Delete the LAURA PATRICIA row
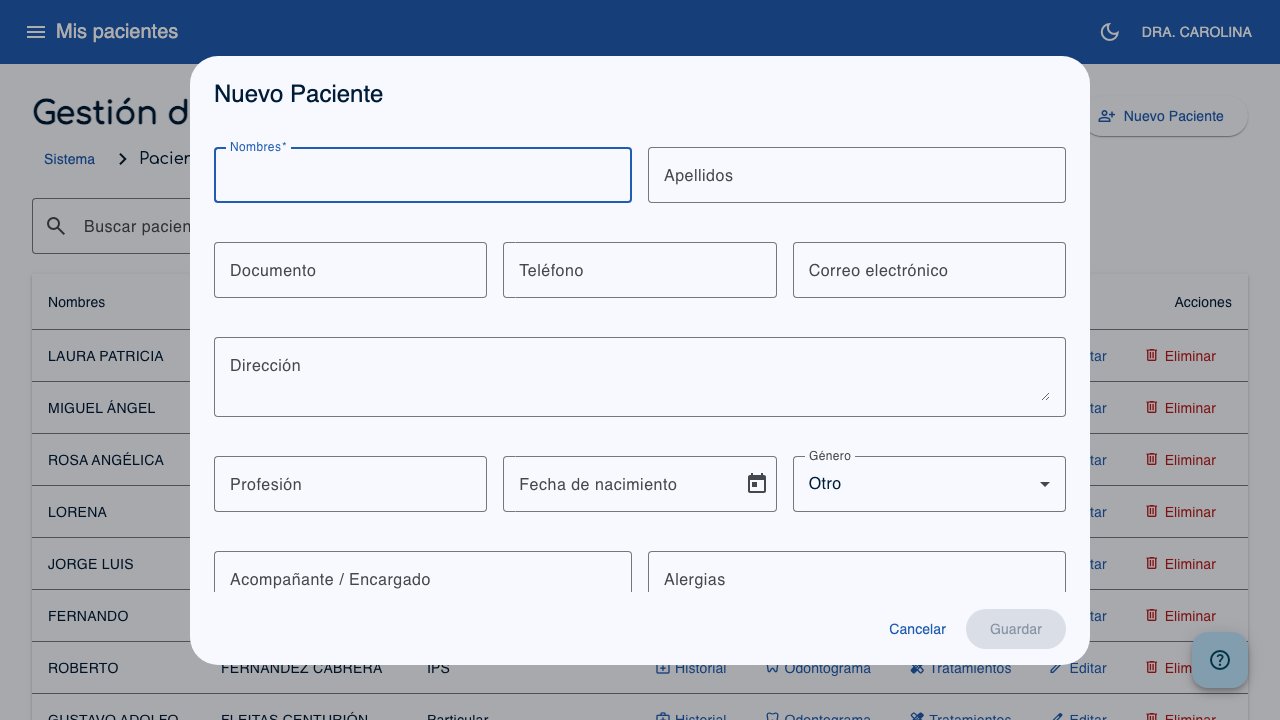The height and width of the screenshot is (720, 1280). (1180, 356)
